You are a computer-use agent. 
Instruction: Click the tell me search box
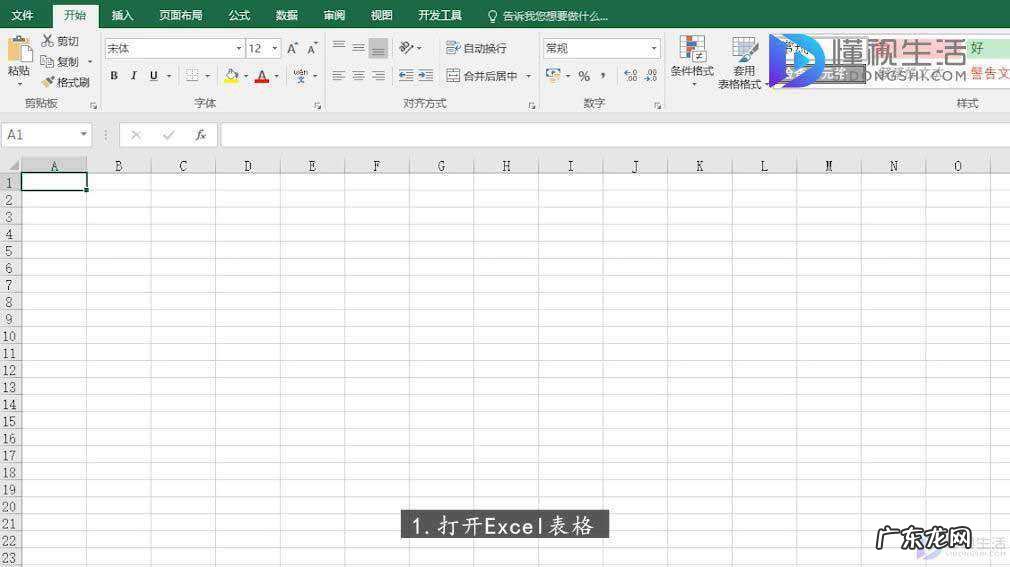(x=549, y=16)
